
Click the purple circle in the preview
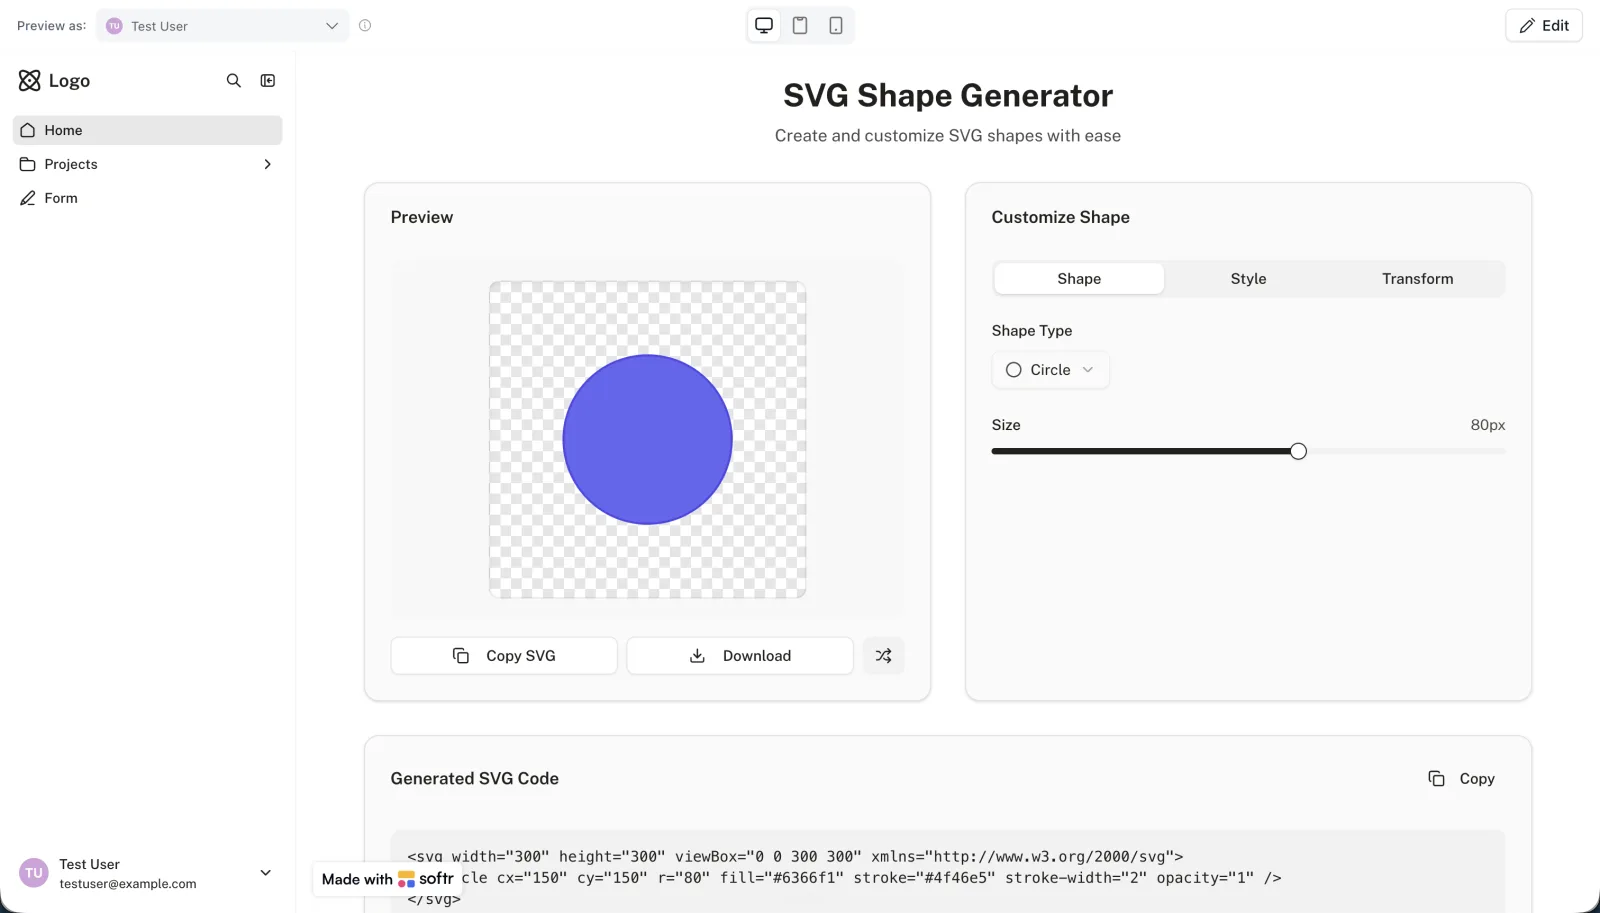(647, 439)
